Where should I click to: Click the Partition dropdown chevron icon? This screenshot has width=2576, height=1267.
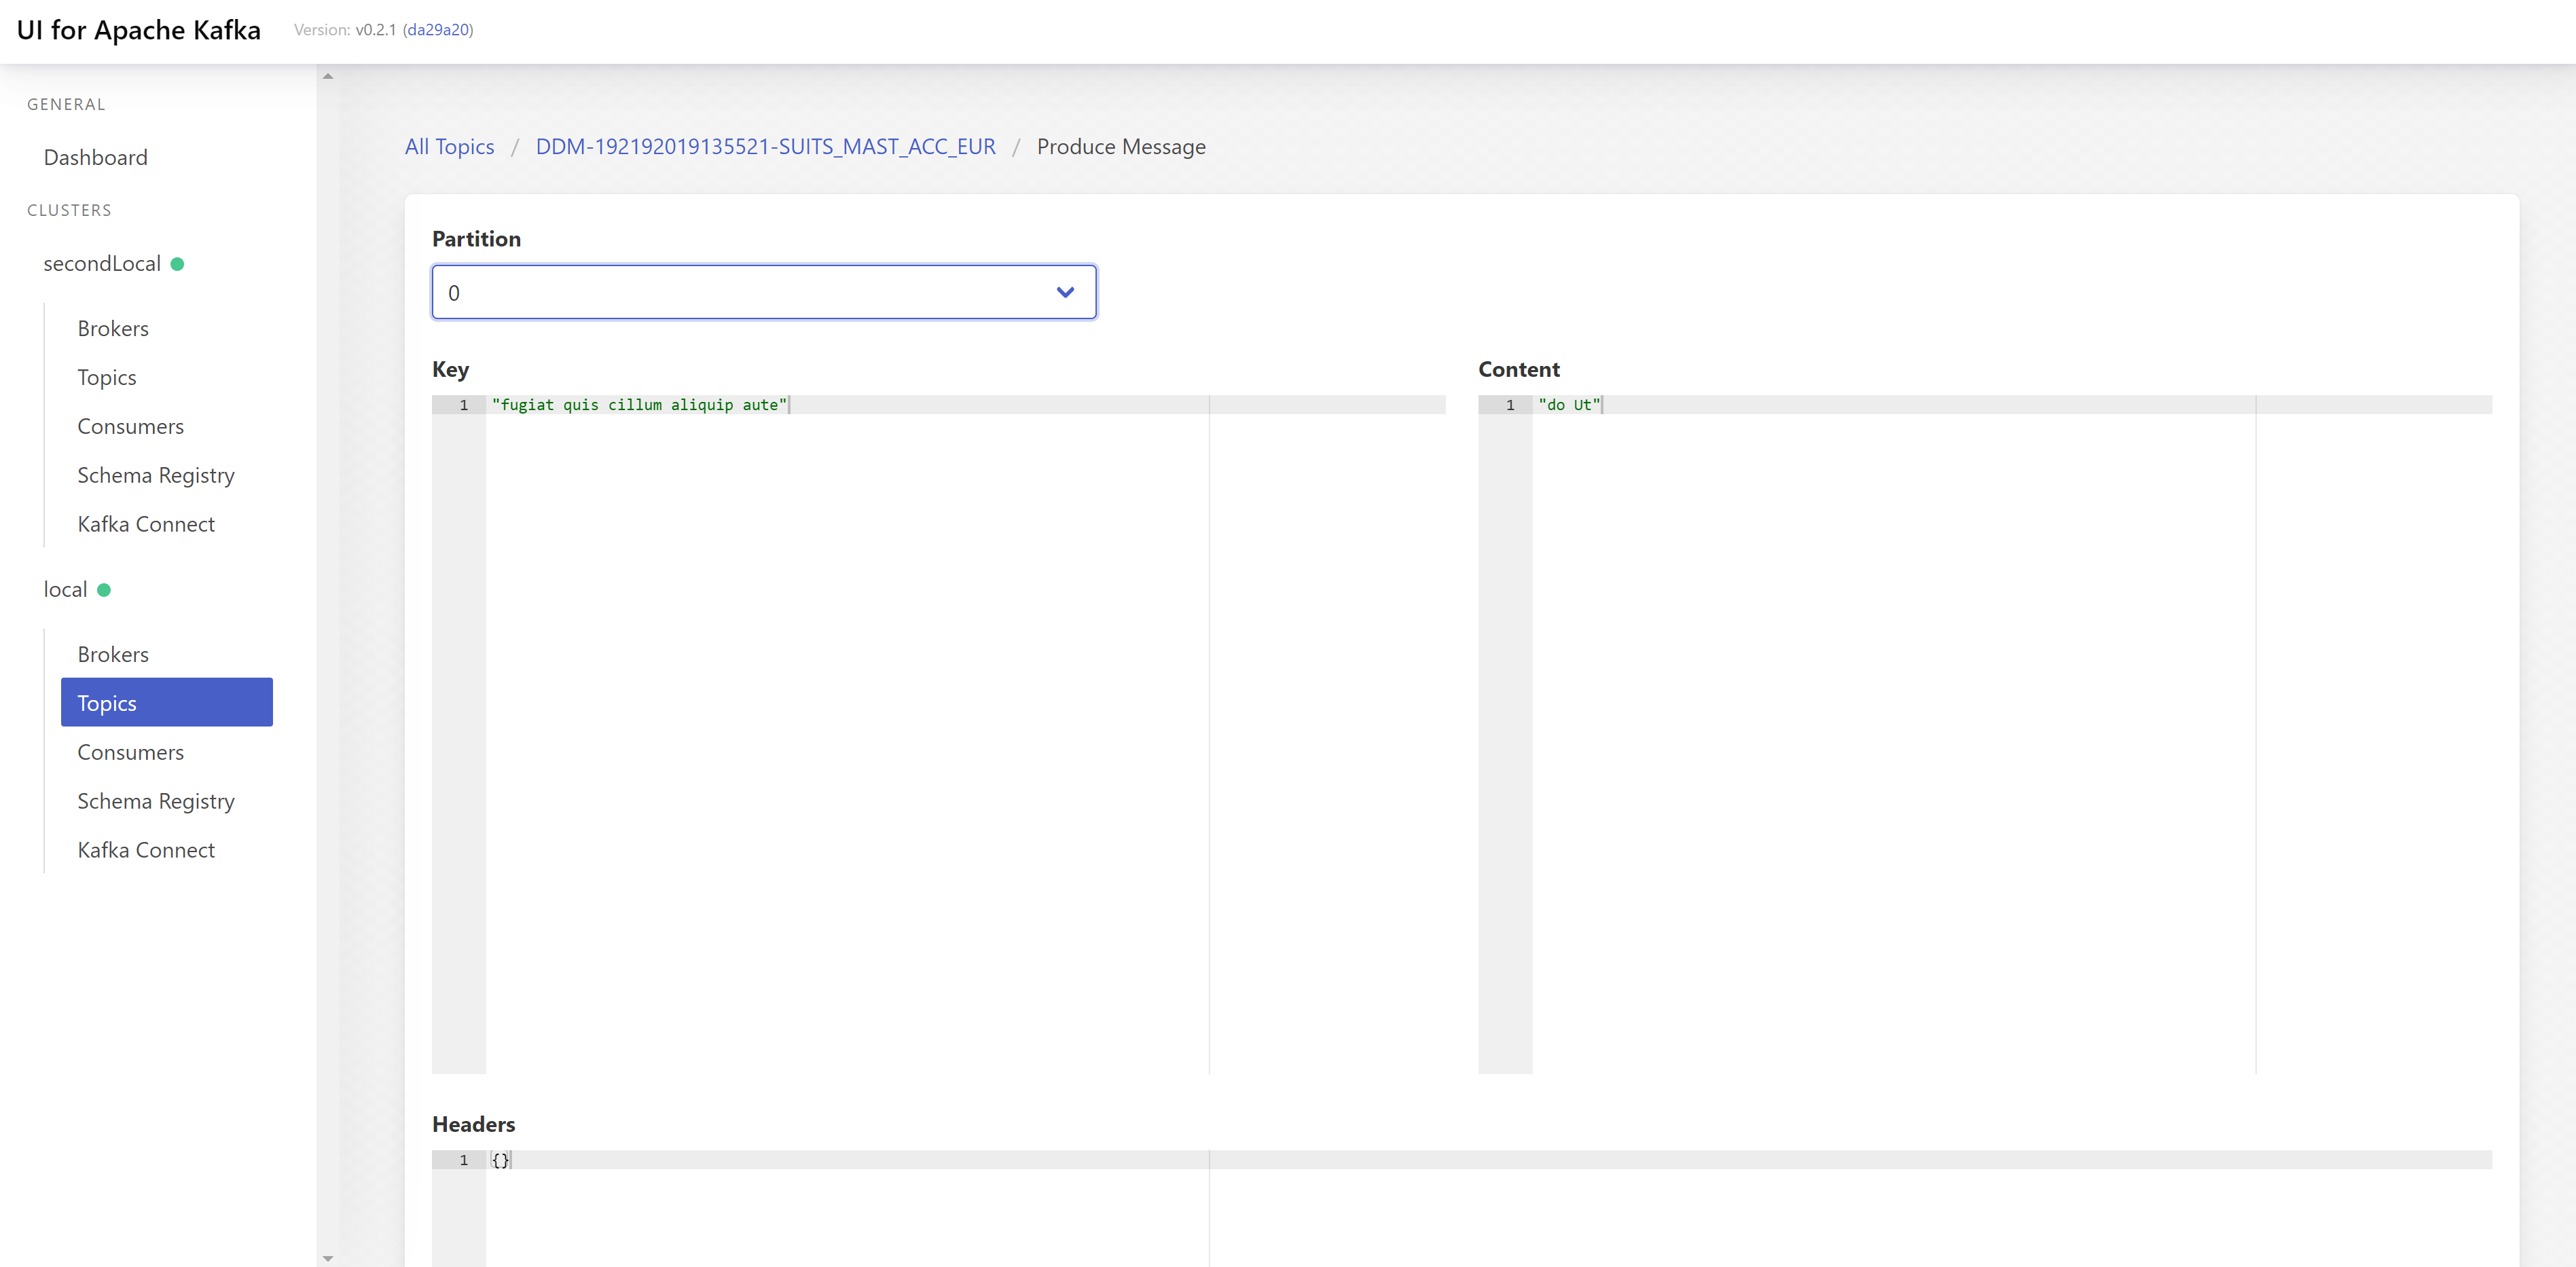pos(1065,292)
